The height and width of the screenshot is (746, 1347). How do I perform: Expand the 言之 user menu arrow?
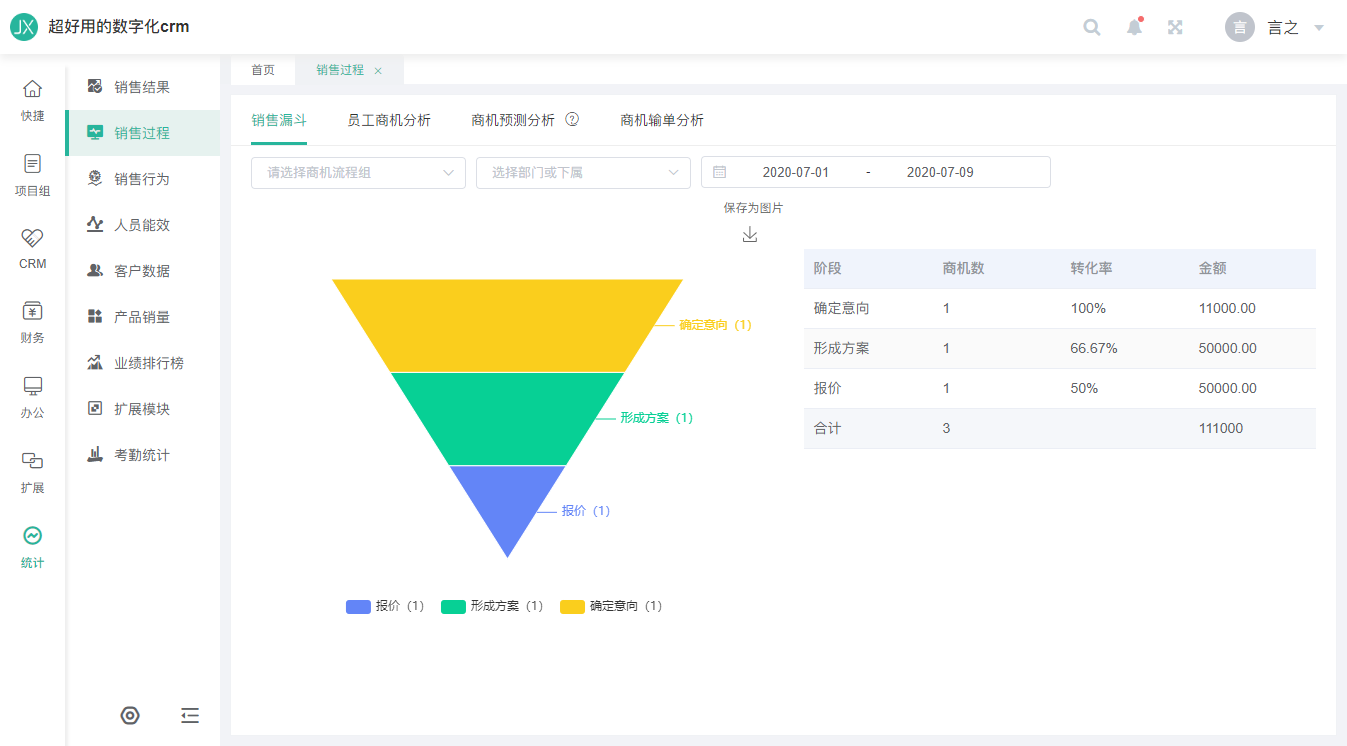tap(1319, 28)
